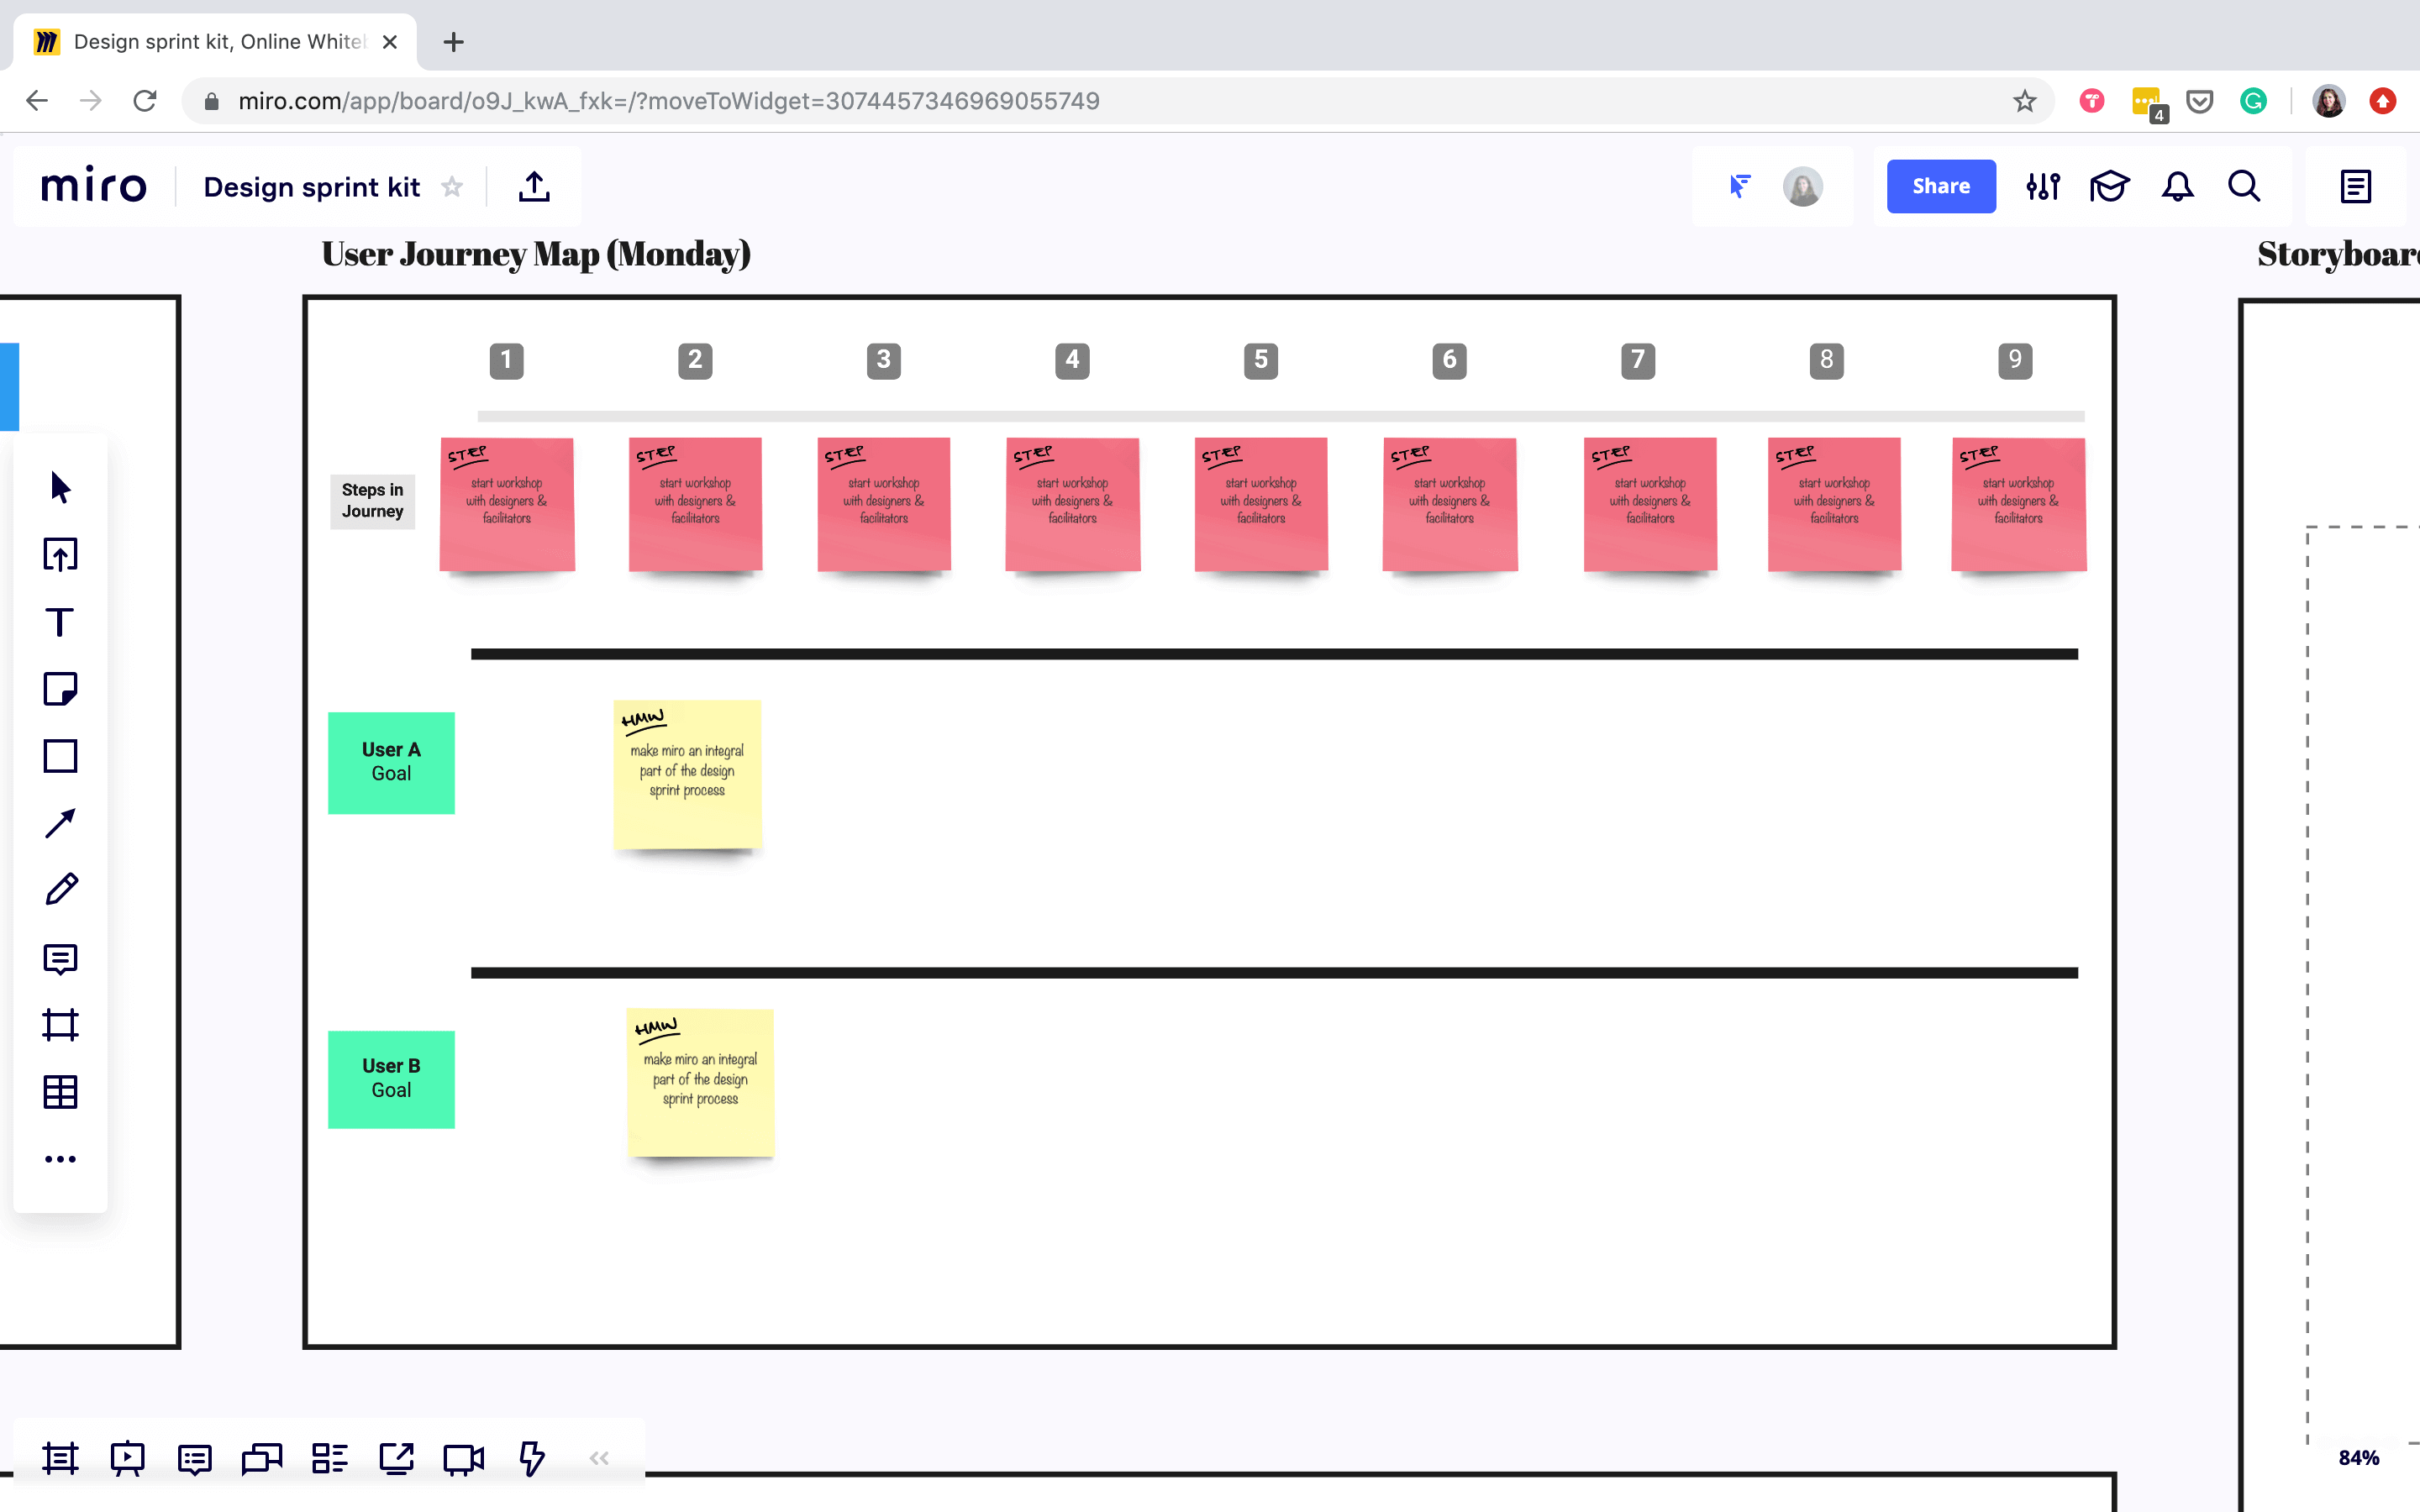Open comments panel in bottom toolbar
This screenshot has width=2420, height=1512.
point(194,1459)
